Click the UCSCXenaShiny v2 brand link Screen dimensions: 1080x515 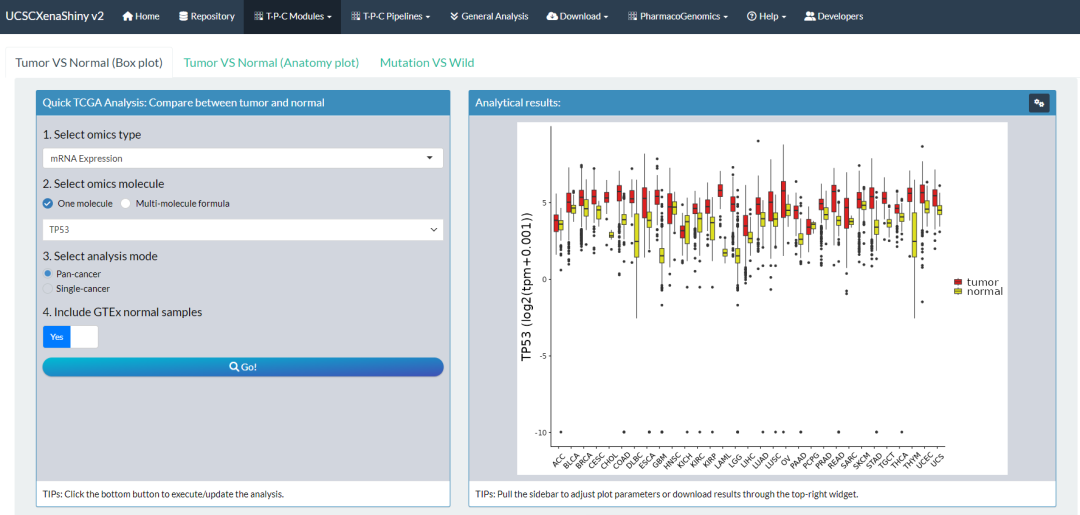point(54,17)
